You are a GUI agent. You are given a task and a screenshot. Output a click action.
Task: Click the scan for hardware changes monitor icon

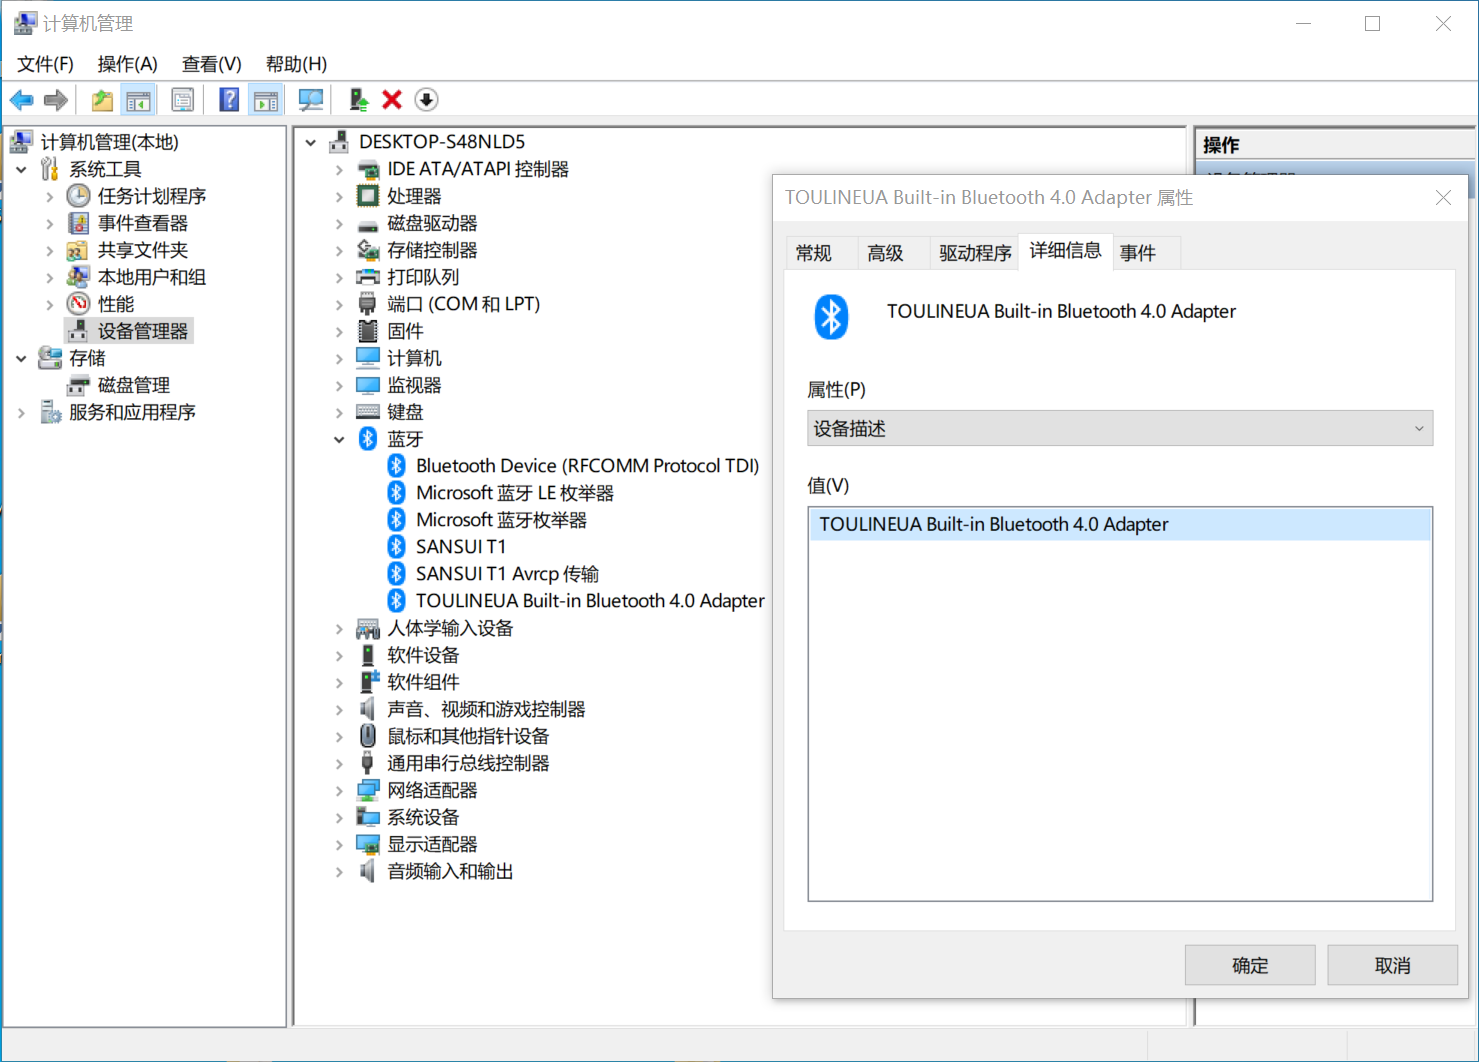[311, 100]
